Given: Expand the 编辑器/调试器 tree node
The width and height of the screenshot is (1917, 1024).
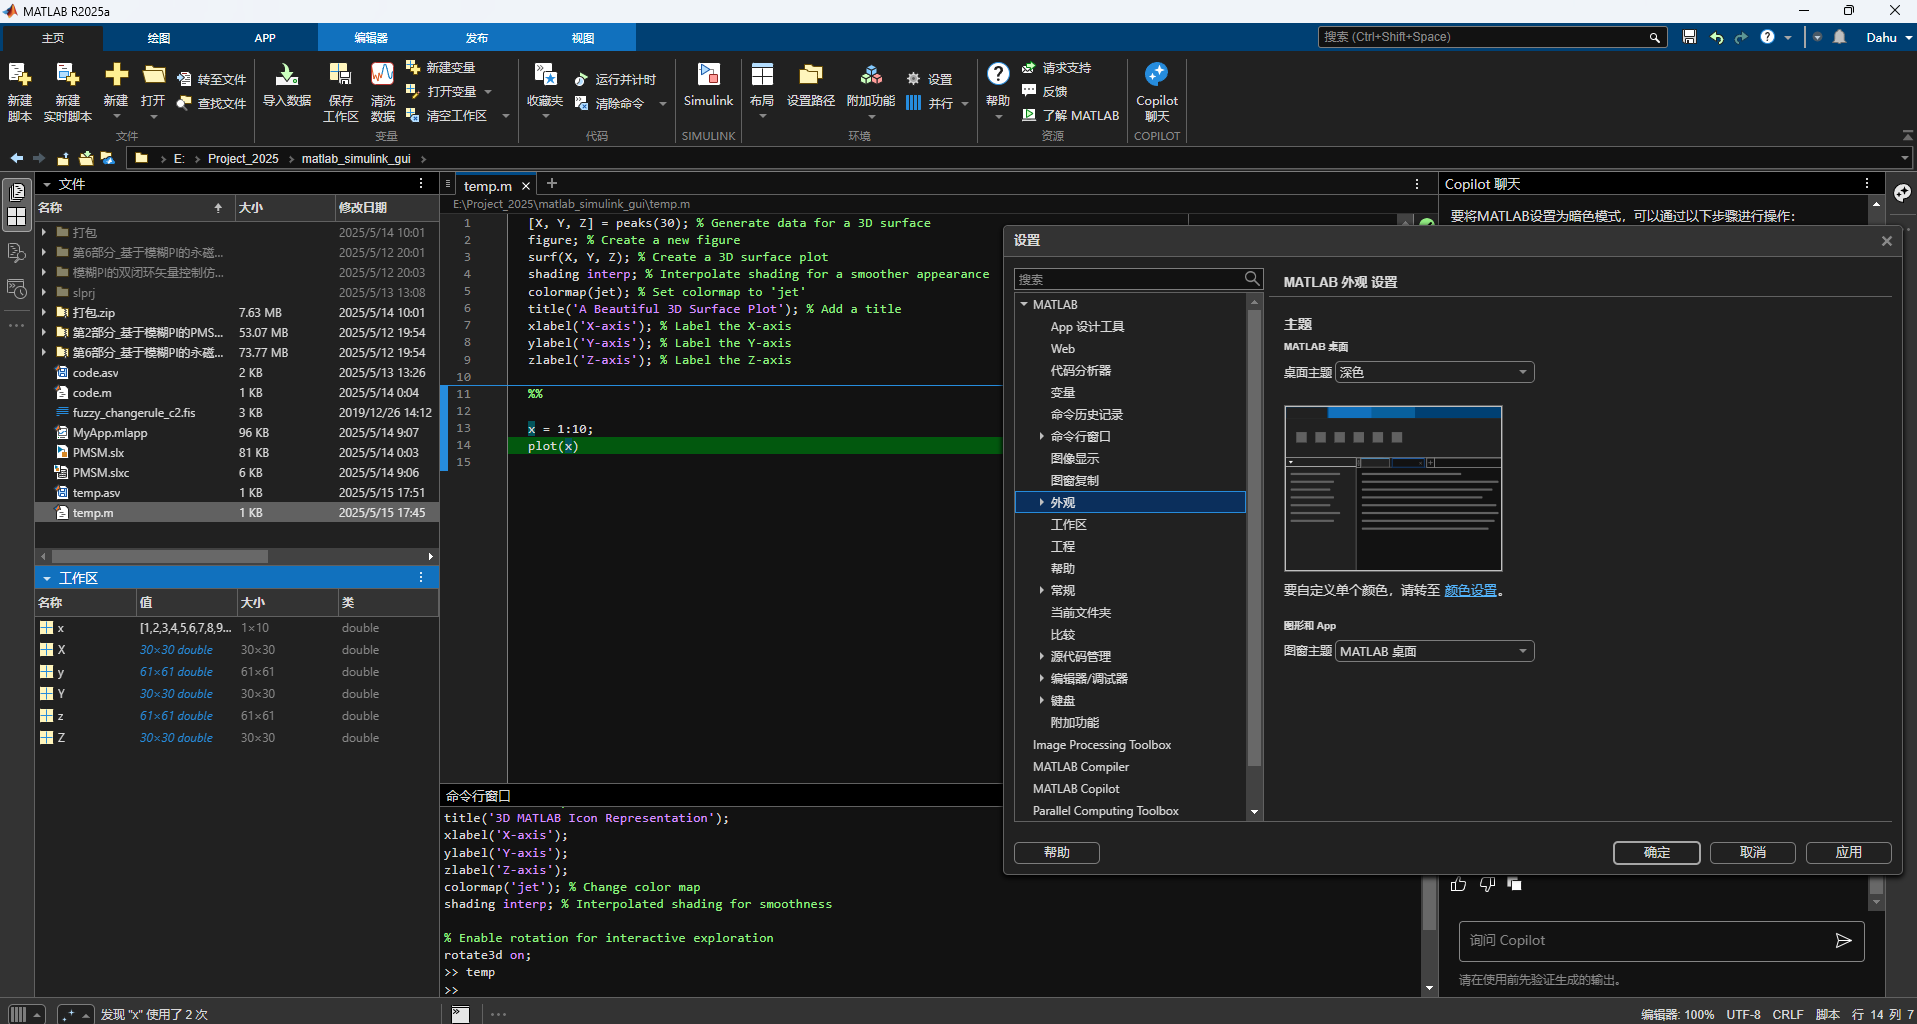Looking at the screenshot, I should click(x=1041, y=679).
